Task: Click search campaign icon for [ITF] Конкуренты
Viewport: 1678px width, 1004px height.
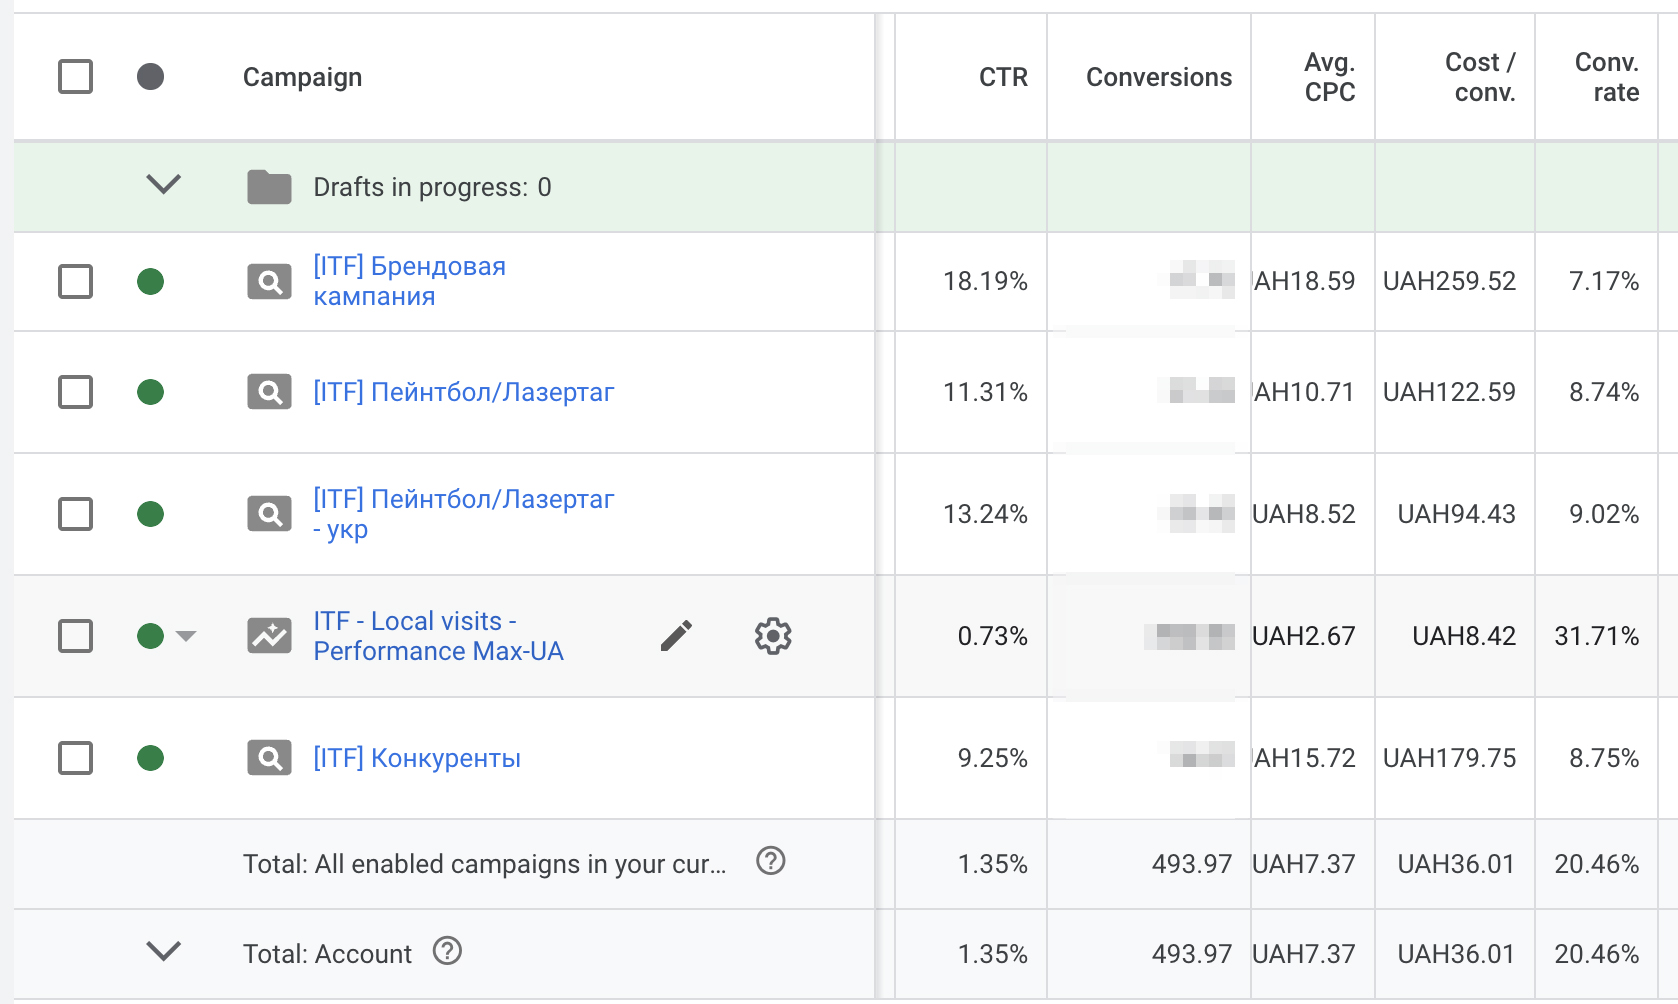Action: 269,758
